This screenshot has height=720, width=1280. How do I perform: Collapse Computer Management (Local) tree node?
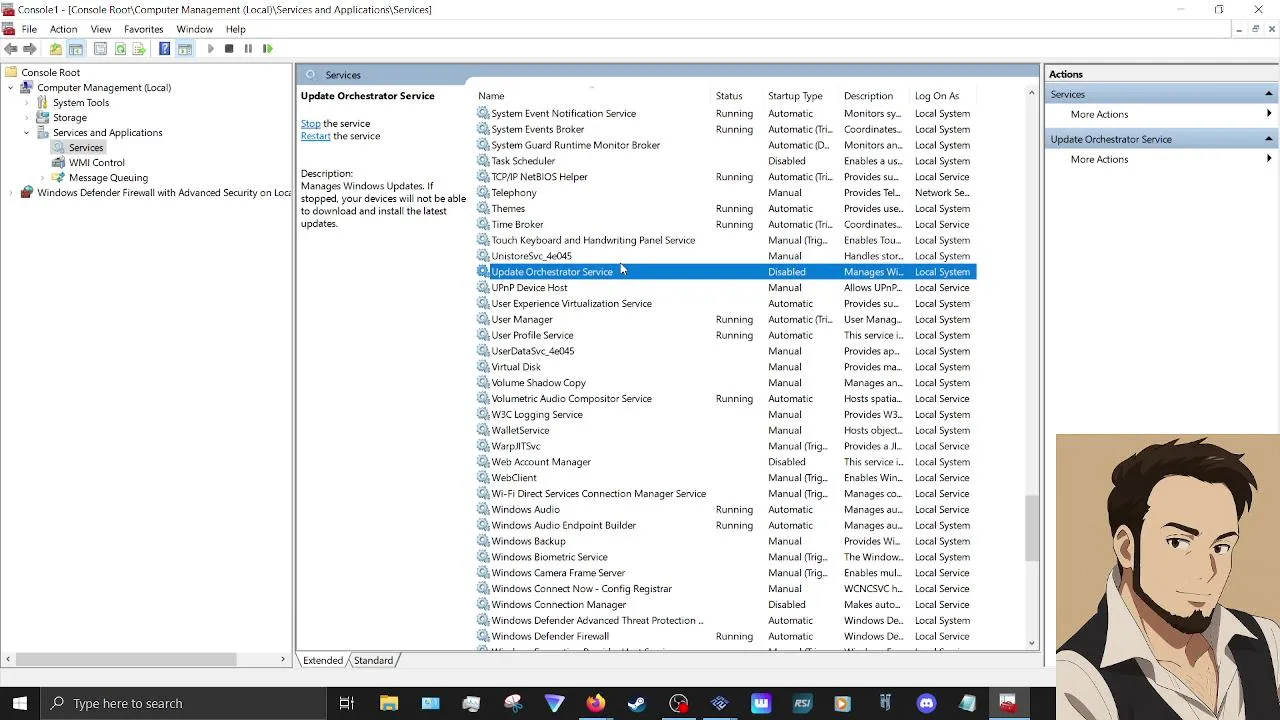point(11,88)
